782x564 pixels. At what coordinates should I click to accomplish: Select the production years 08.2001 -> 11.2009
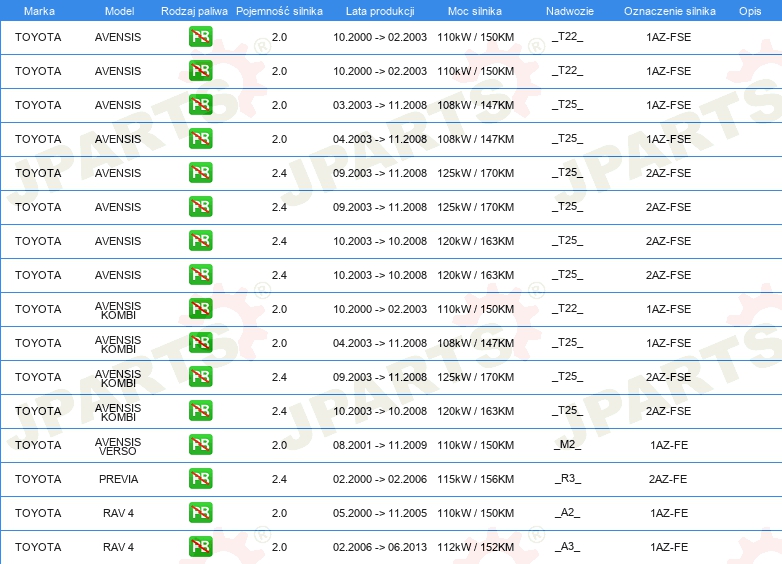click(x=380, y=445)
